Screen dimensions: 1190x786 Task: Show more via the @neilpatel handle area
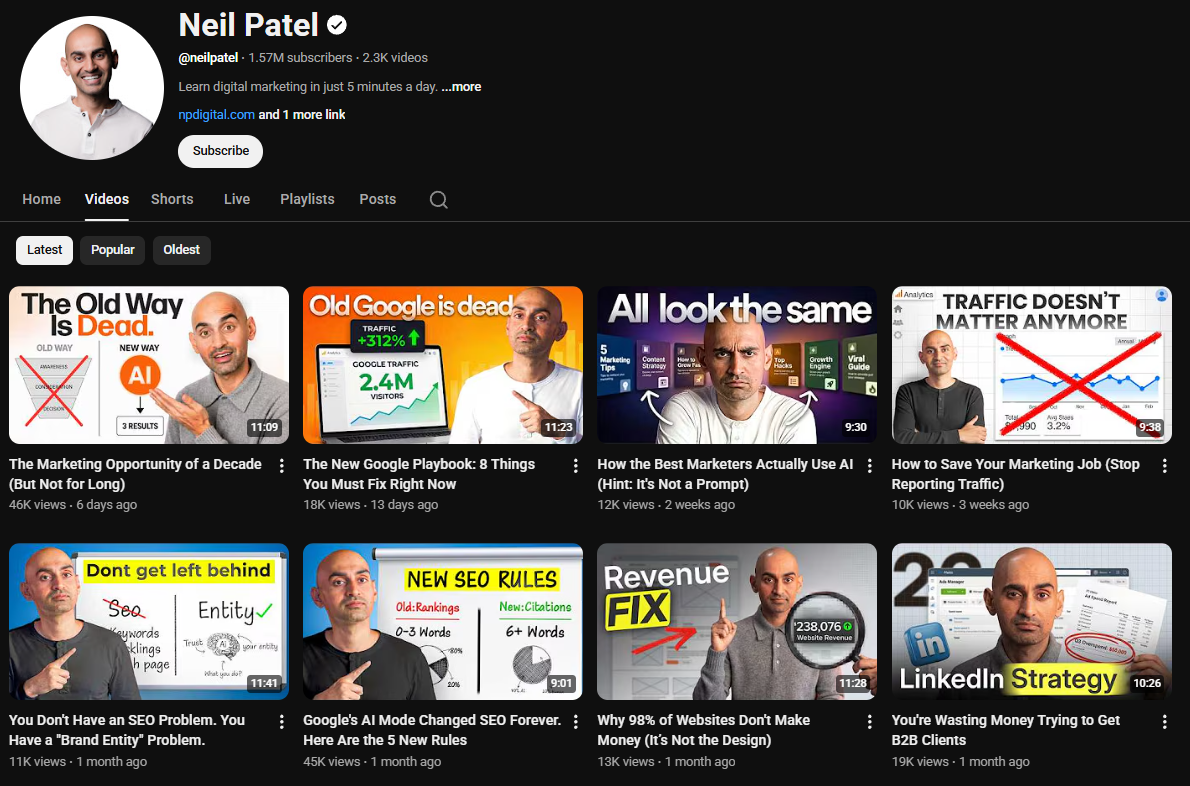208,57
